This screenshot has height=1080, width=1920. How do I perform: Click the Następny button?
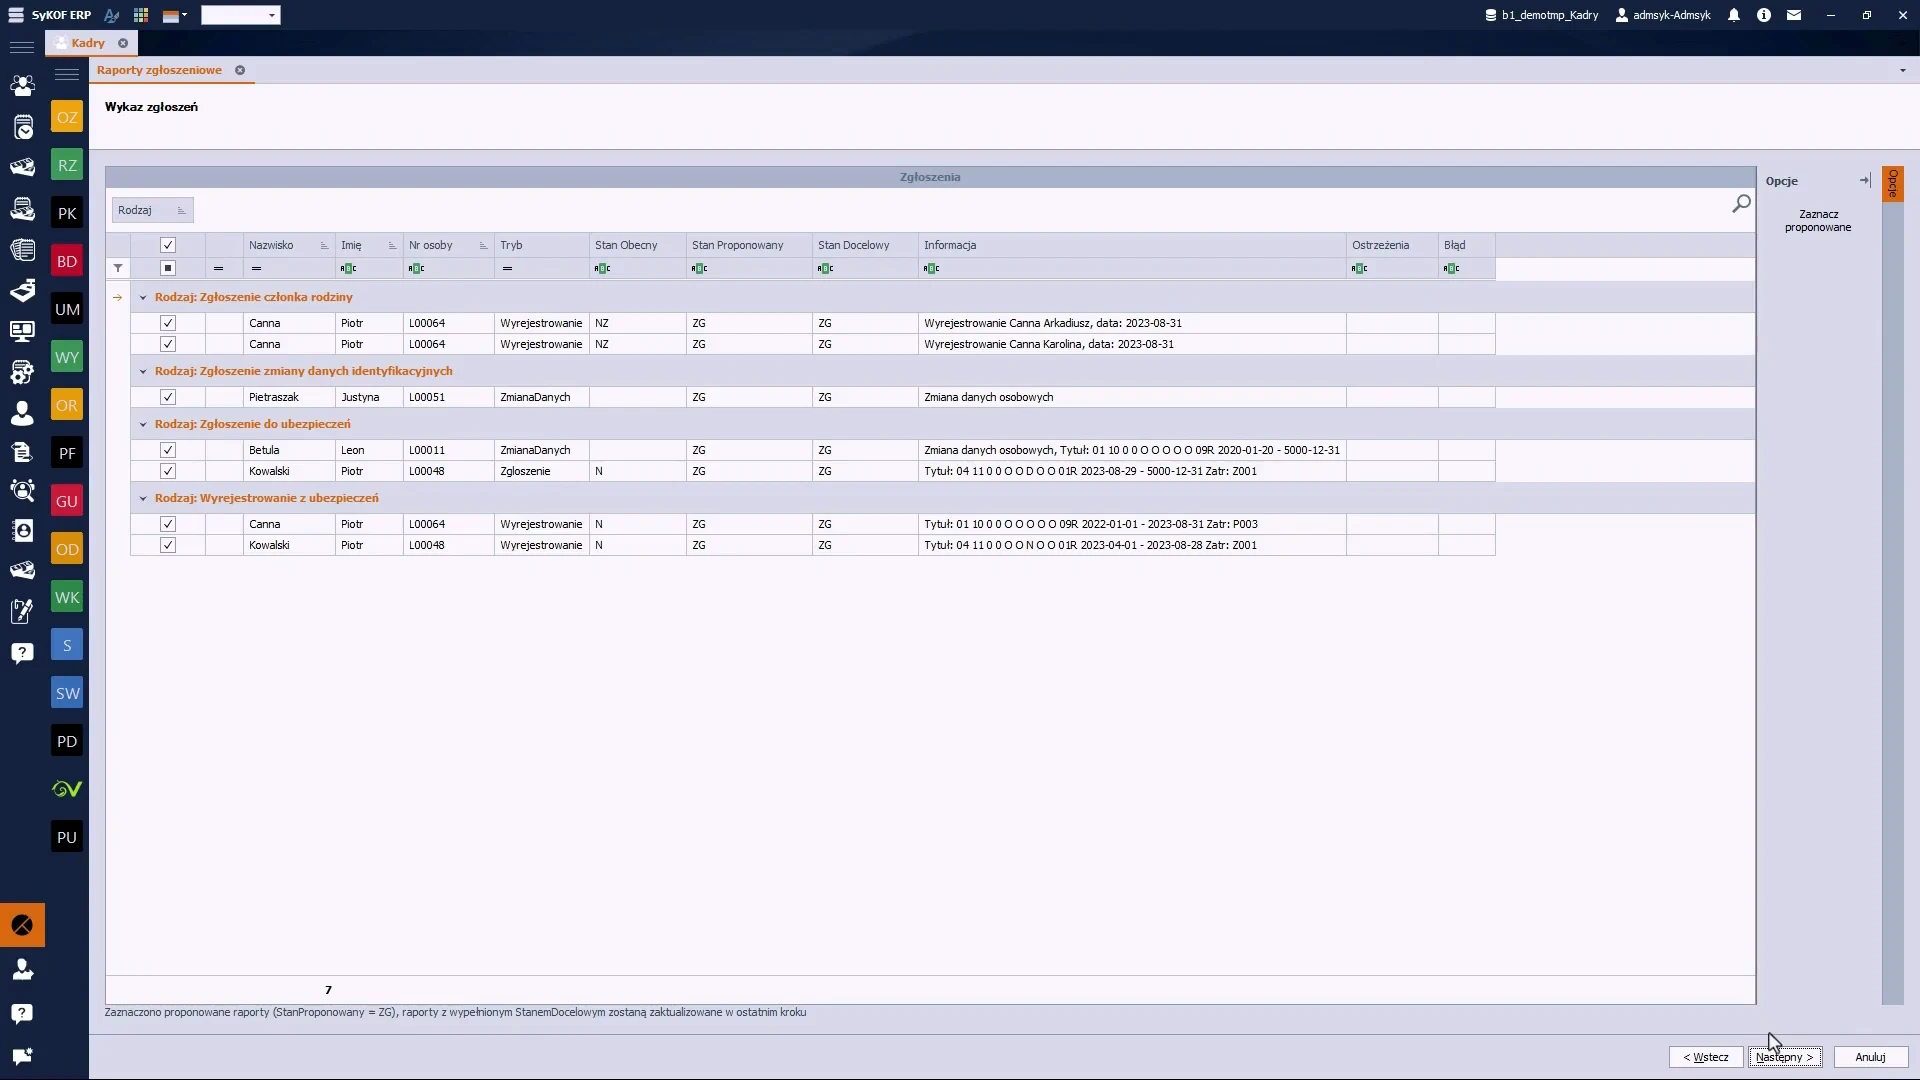click(x=1785, y=1057)
